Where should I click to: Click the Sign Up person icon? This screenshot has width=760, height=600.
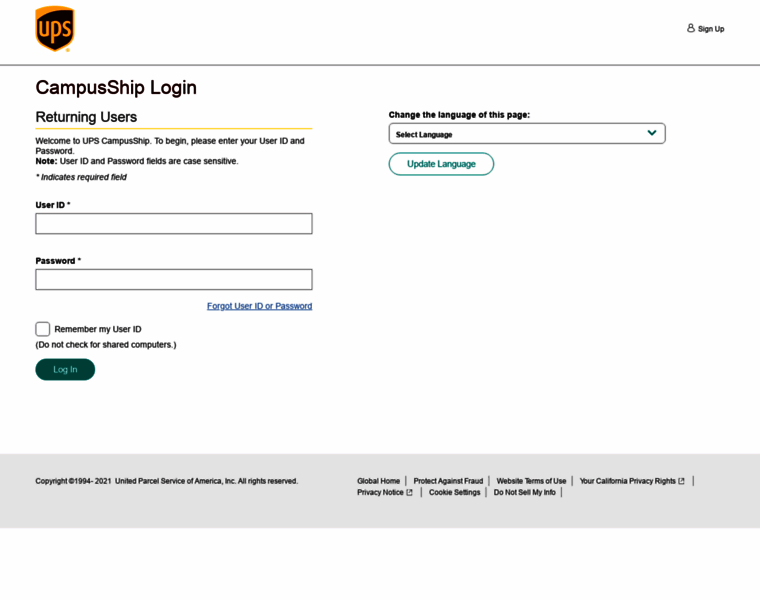(x=691, y=29)
